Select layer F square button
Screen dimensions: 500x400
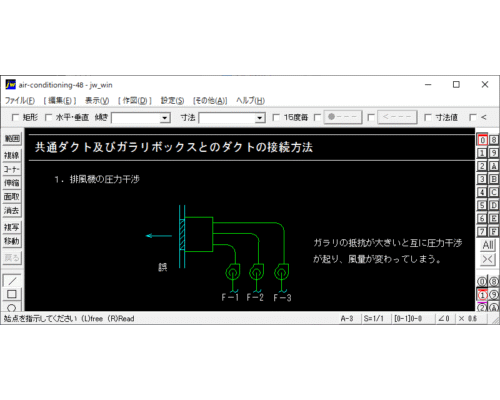494,231
